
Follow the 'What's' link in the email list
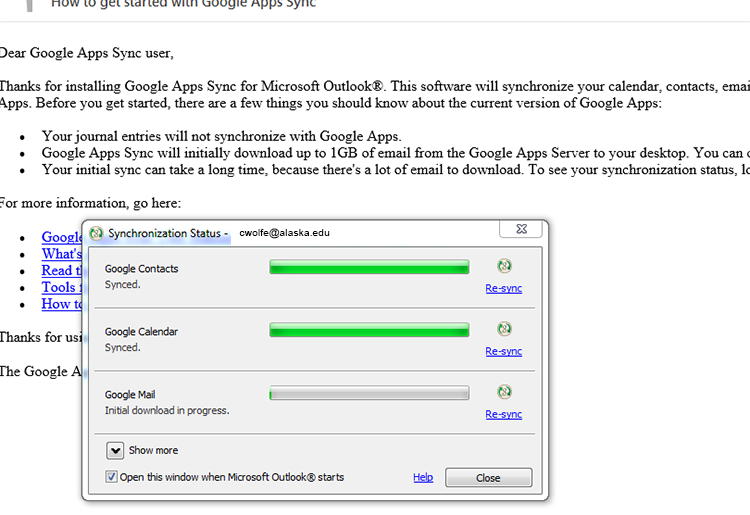click(x=61, y=254)
